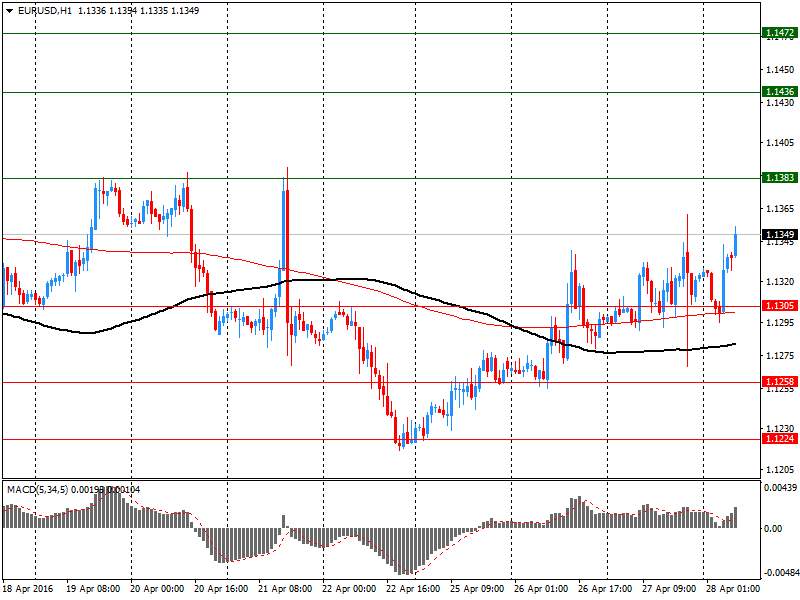Select the red horizontal line at 1.1258
This screenshot has height=600, width=800.
coord(381,382)
